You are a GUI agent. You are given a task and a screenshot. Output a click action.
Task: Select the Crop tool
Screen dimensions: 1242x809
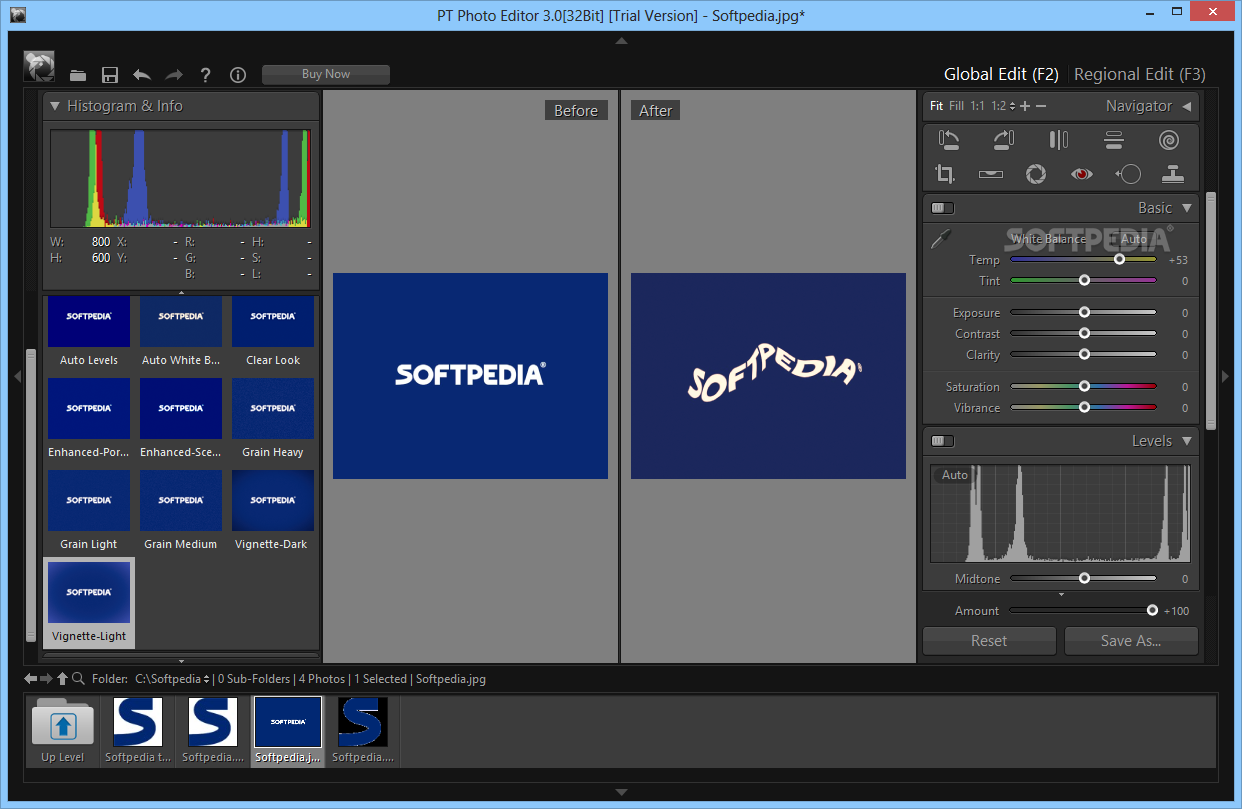[945, 174]
